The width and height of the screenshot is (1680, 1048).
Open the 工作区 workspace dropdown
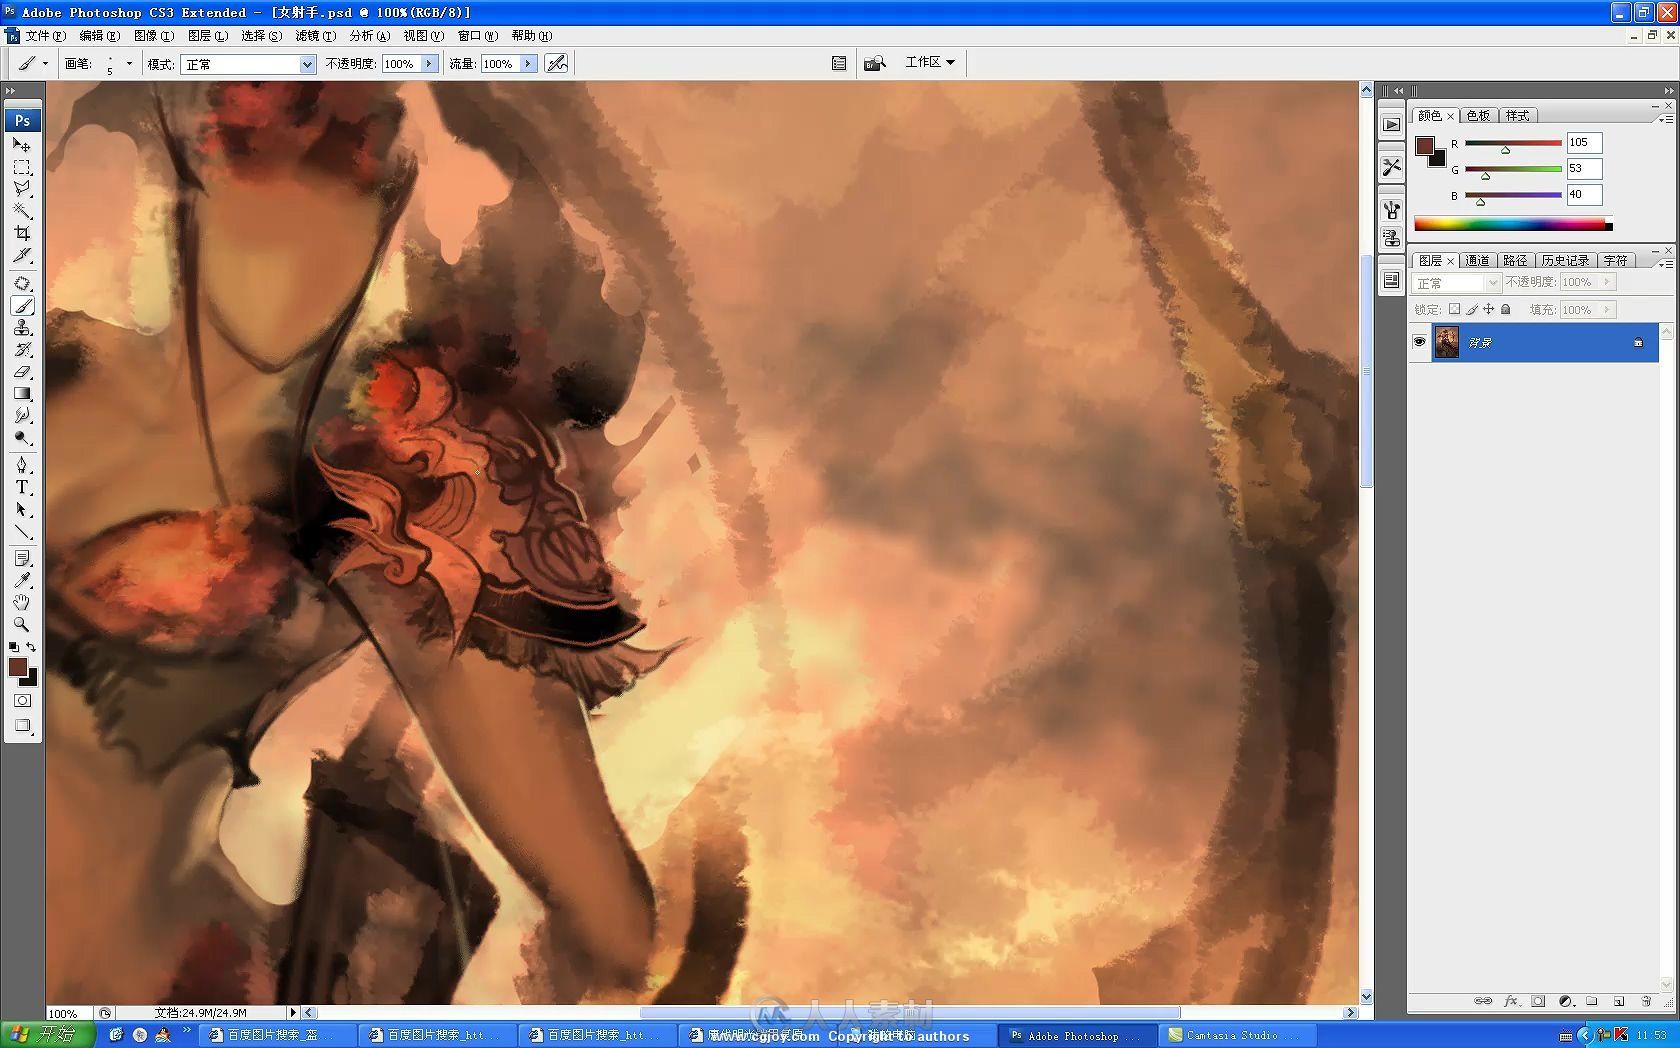[x=930, y=62]
